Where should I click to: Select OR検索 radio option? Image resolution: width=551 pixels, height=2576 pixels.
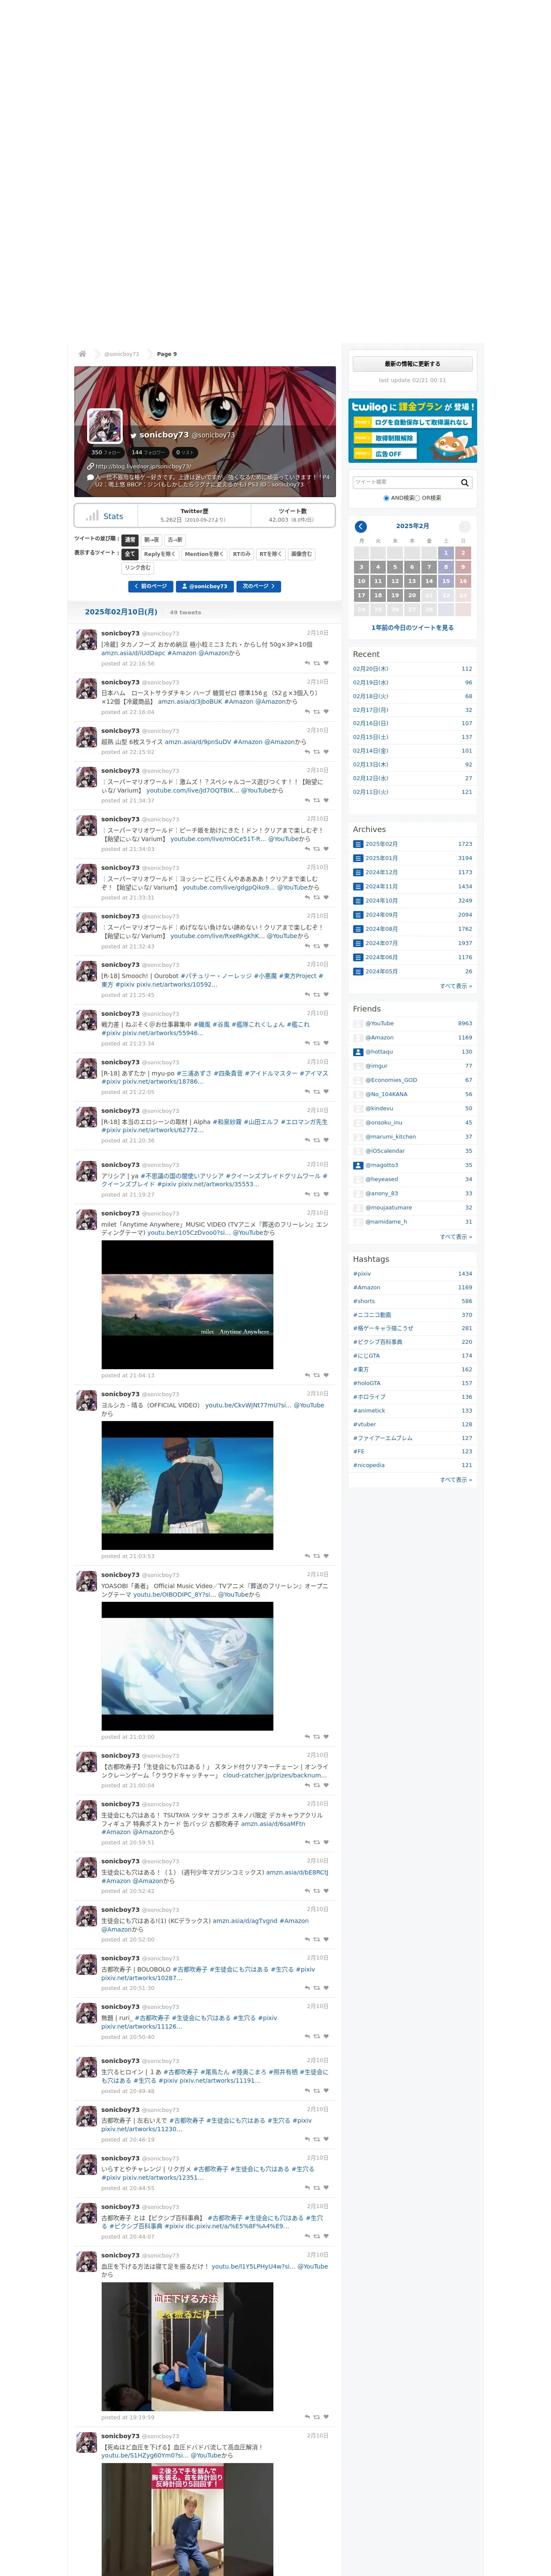(x=418, y=498)
